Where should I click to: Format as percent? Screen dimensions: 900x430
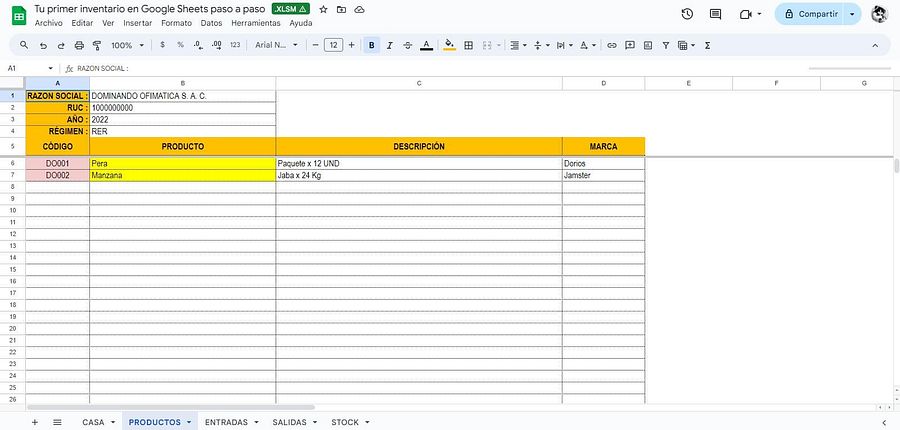click(x=180, y=45)
